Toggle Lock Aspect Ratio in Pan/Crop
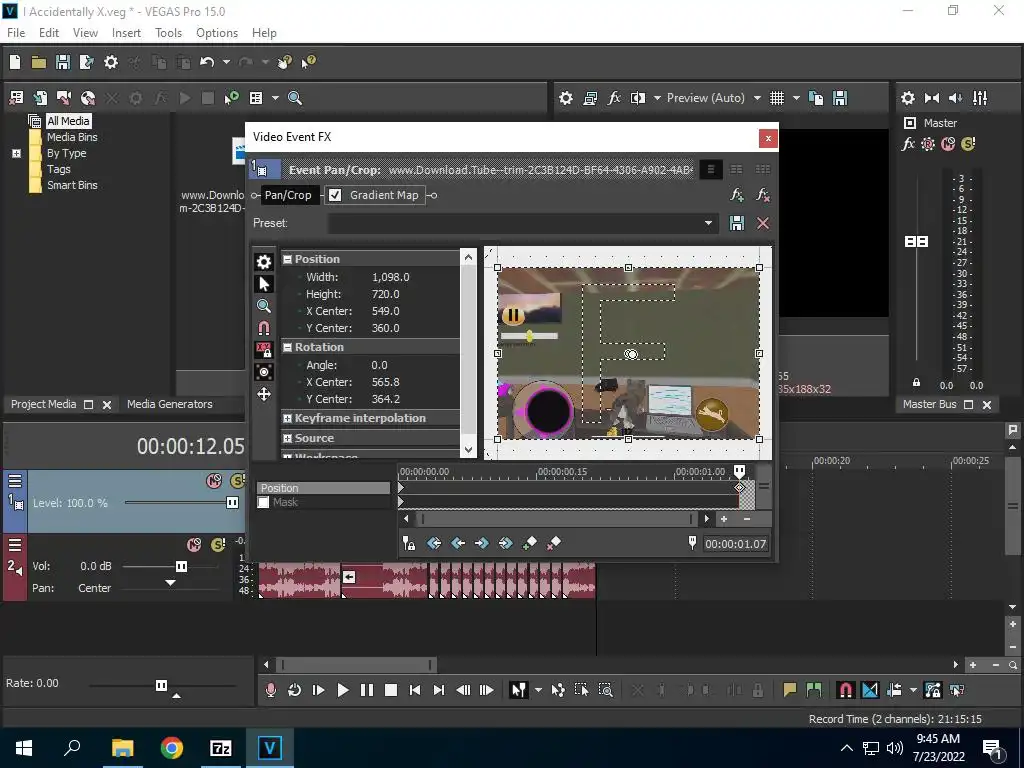 pyautogui.click(x=264, y=350)
